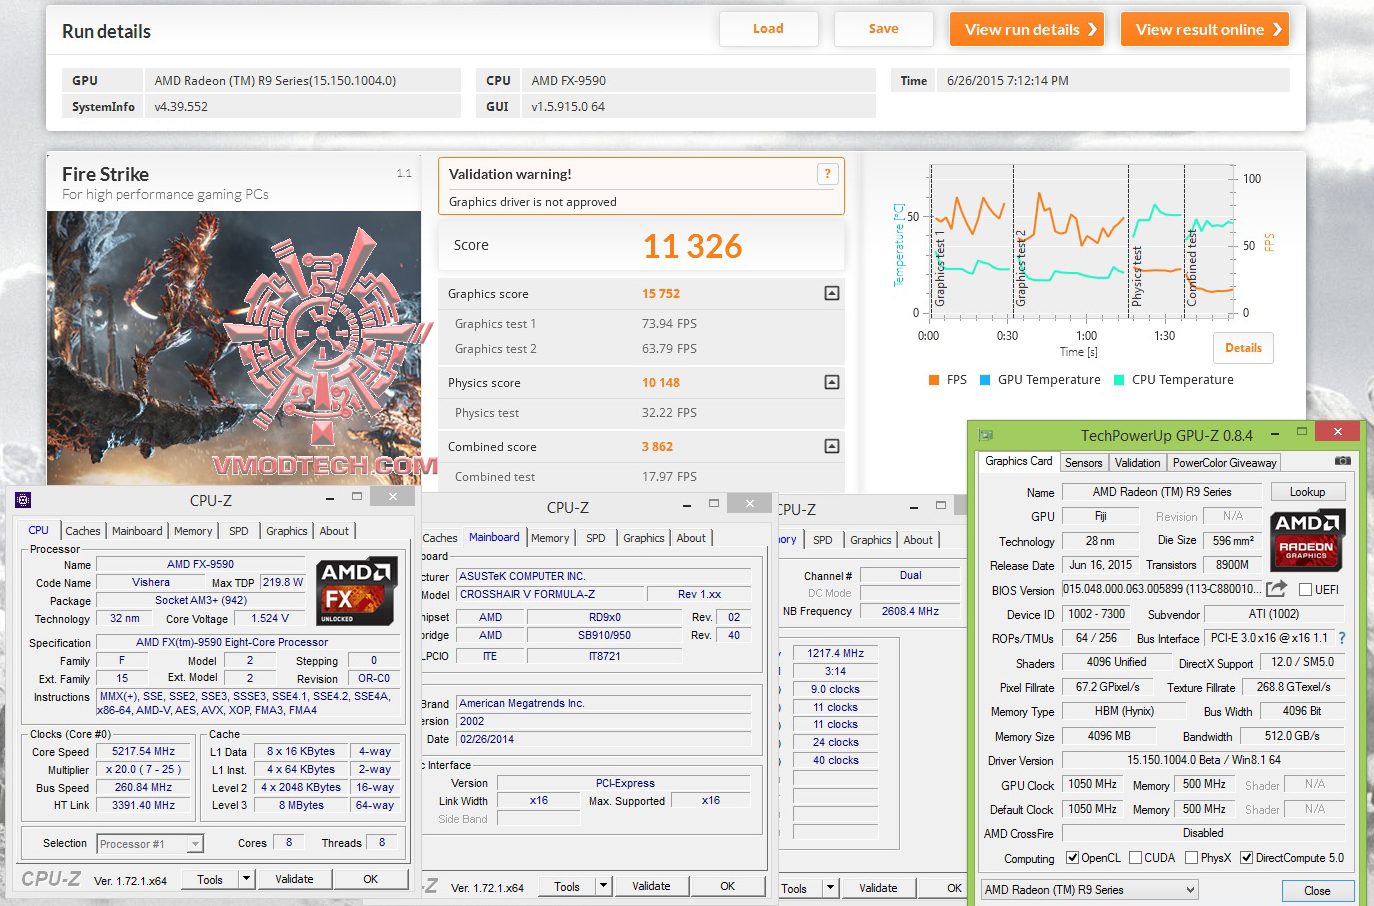
Task: Collapse the Combined score section
Action: (831, 446)
